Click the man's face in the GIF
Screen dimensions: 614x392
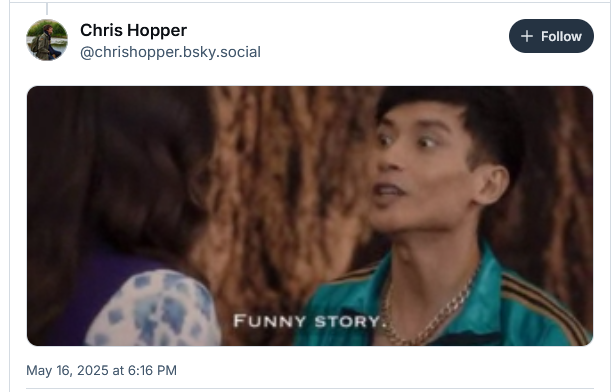click(x=423, y=168)
